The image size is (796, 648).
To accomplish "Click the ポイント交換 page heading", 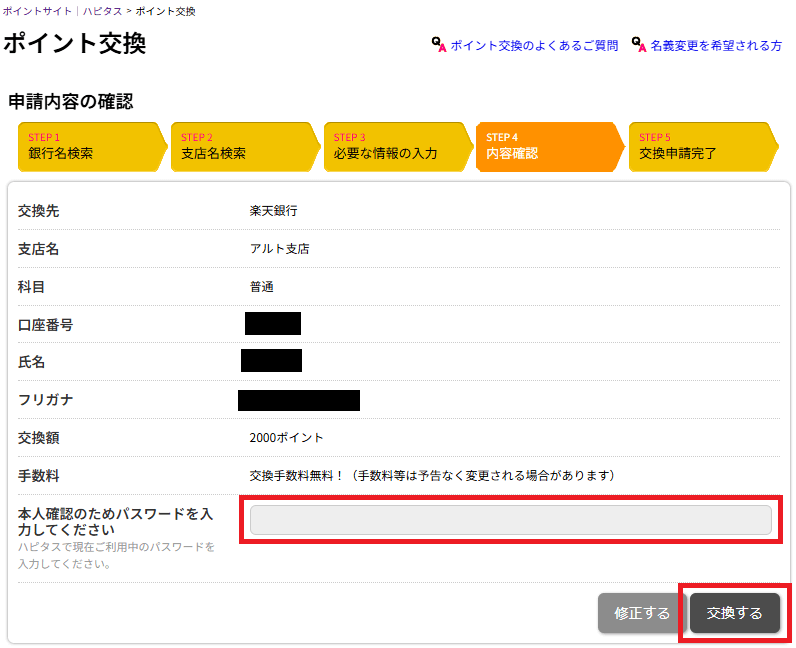I will point(75,45).
